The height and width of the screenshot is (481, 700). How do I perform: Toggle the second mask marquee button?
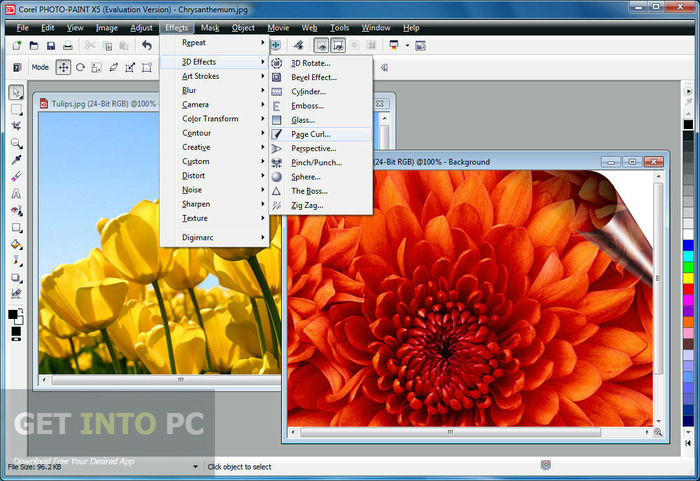point(339,46)
